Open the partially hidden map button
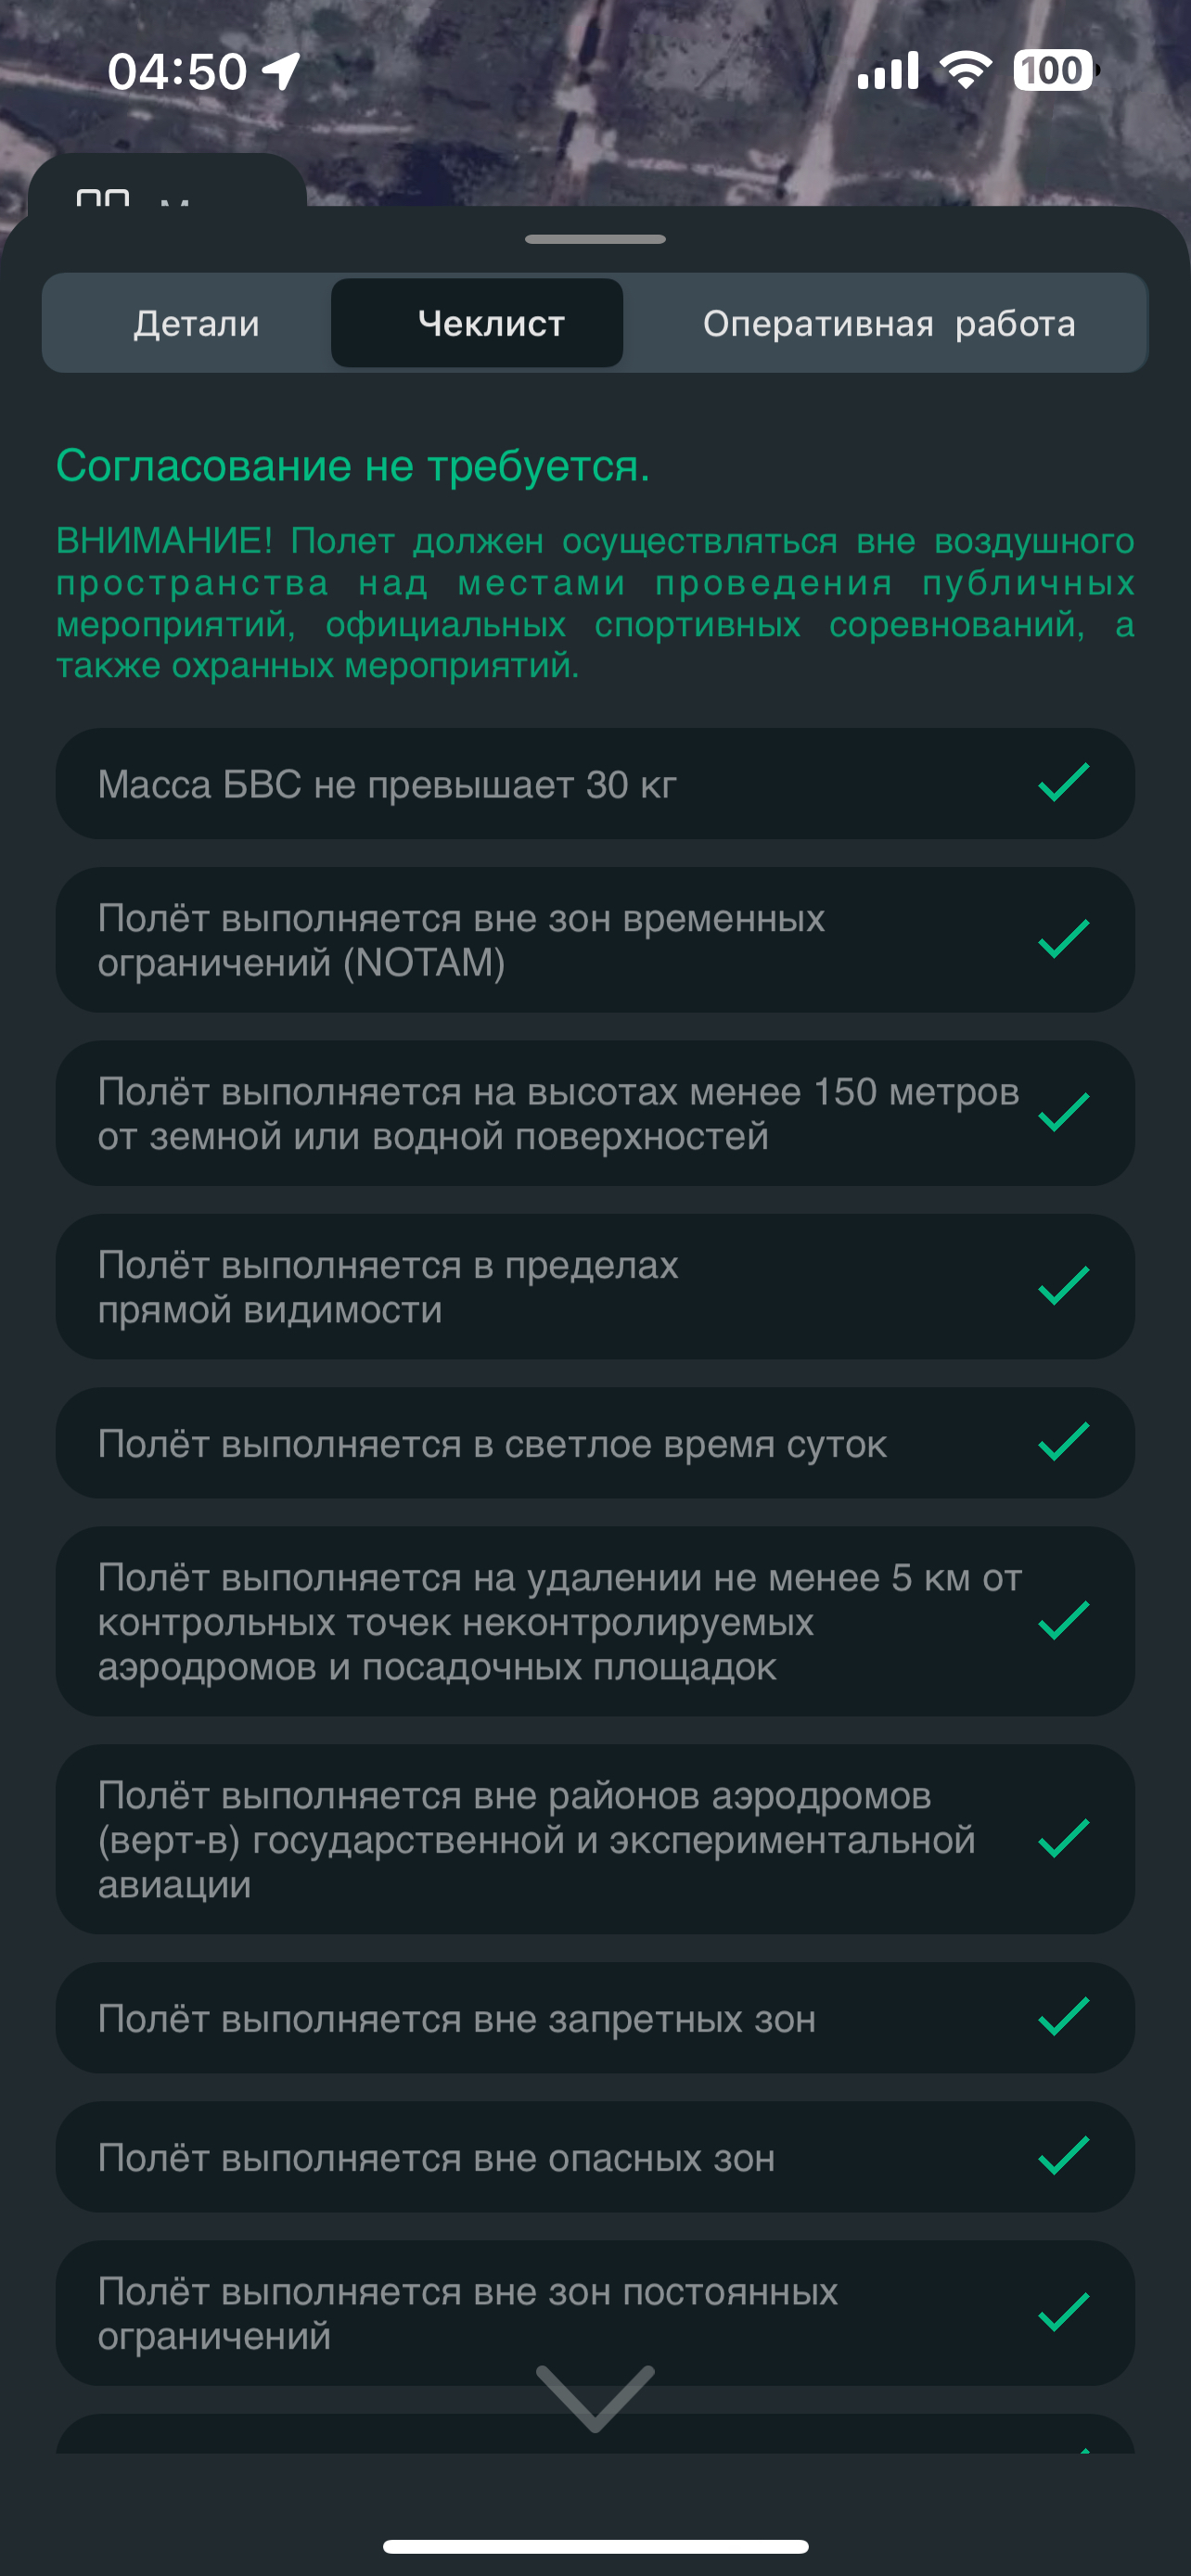1191x2576 pixels. pyautogui.click(x=167, y=184)
